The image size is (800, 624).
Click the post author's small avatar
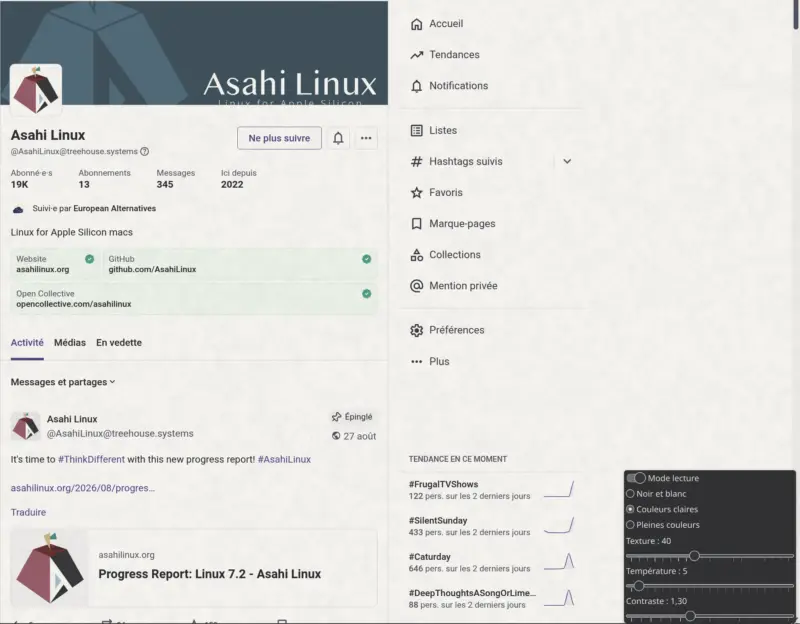click(26, 426)
